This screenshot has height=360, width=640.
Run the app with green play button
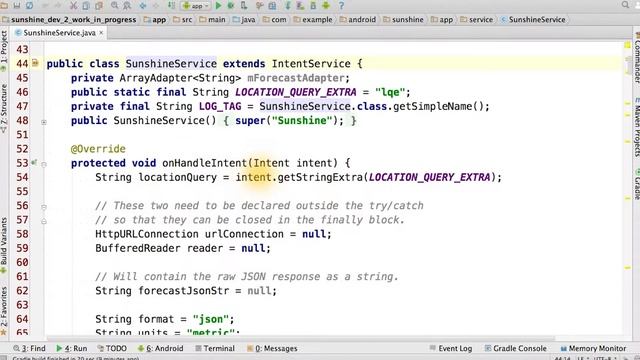point(218,5)
